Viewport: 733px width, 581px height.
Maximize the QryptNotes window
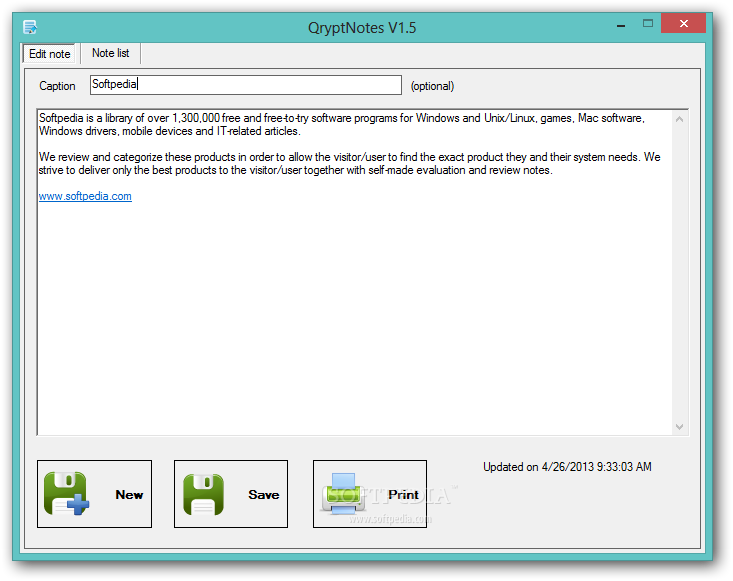(x=647, y=23)
